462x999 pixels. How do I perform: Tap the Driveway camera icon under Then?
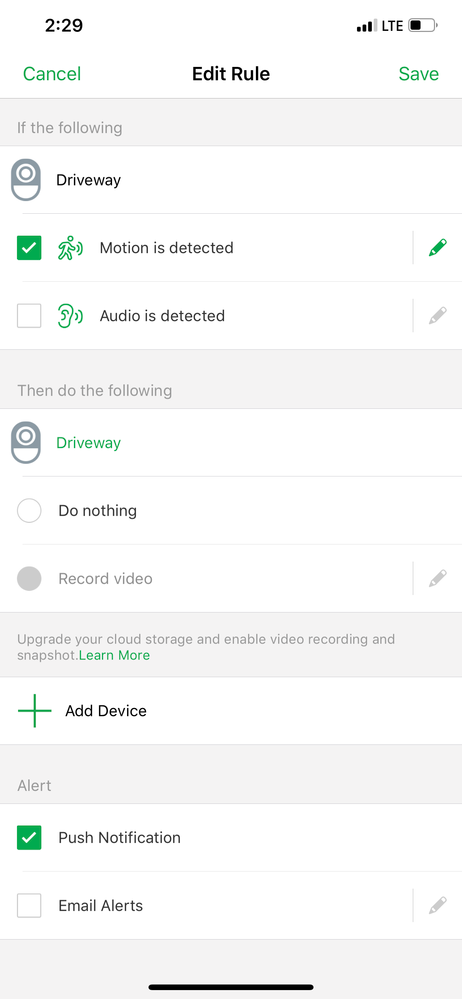pyautogui.click(x=26, y=442)
